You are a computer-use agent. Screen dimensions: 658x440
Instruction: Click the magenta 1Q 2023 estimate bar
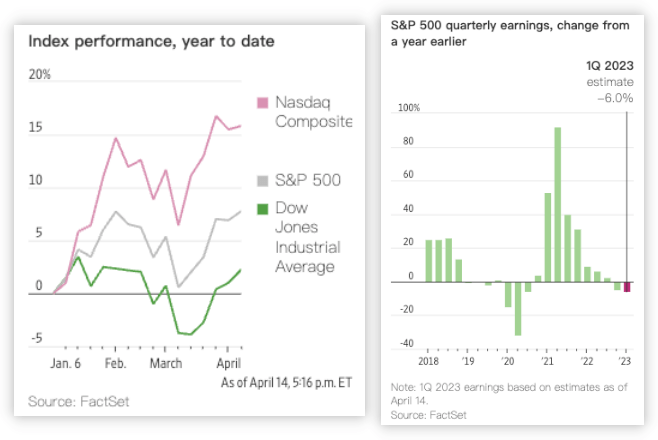[x=627, y=287]
